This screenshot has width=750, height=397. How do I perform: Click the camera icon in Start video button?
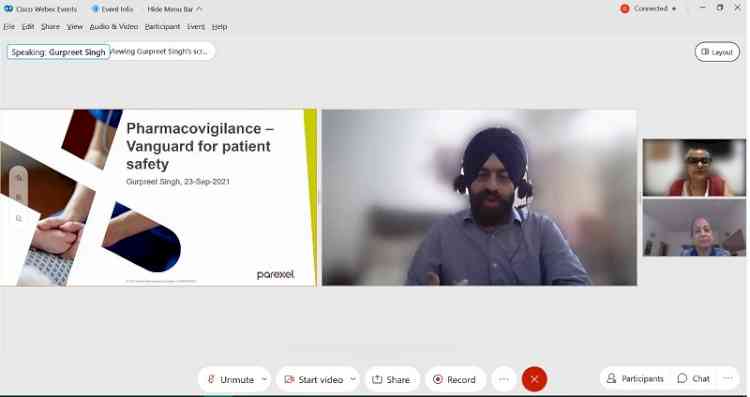tap(289, 379)
